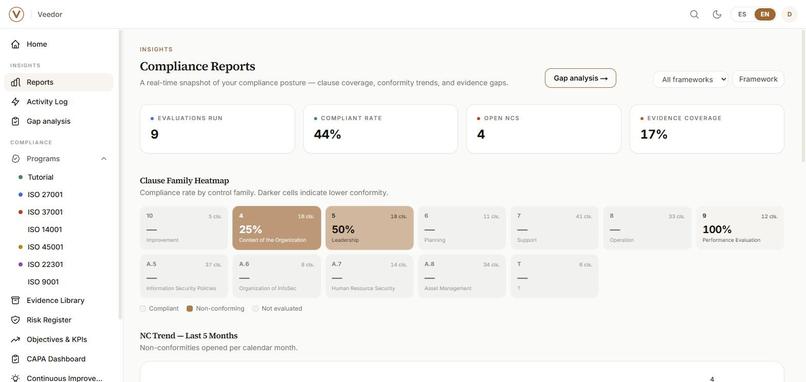Click the Objectives & KPIs trend icon
The image size is (806, 382).
(15, 339)
